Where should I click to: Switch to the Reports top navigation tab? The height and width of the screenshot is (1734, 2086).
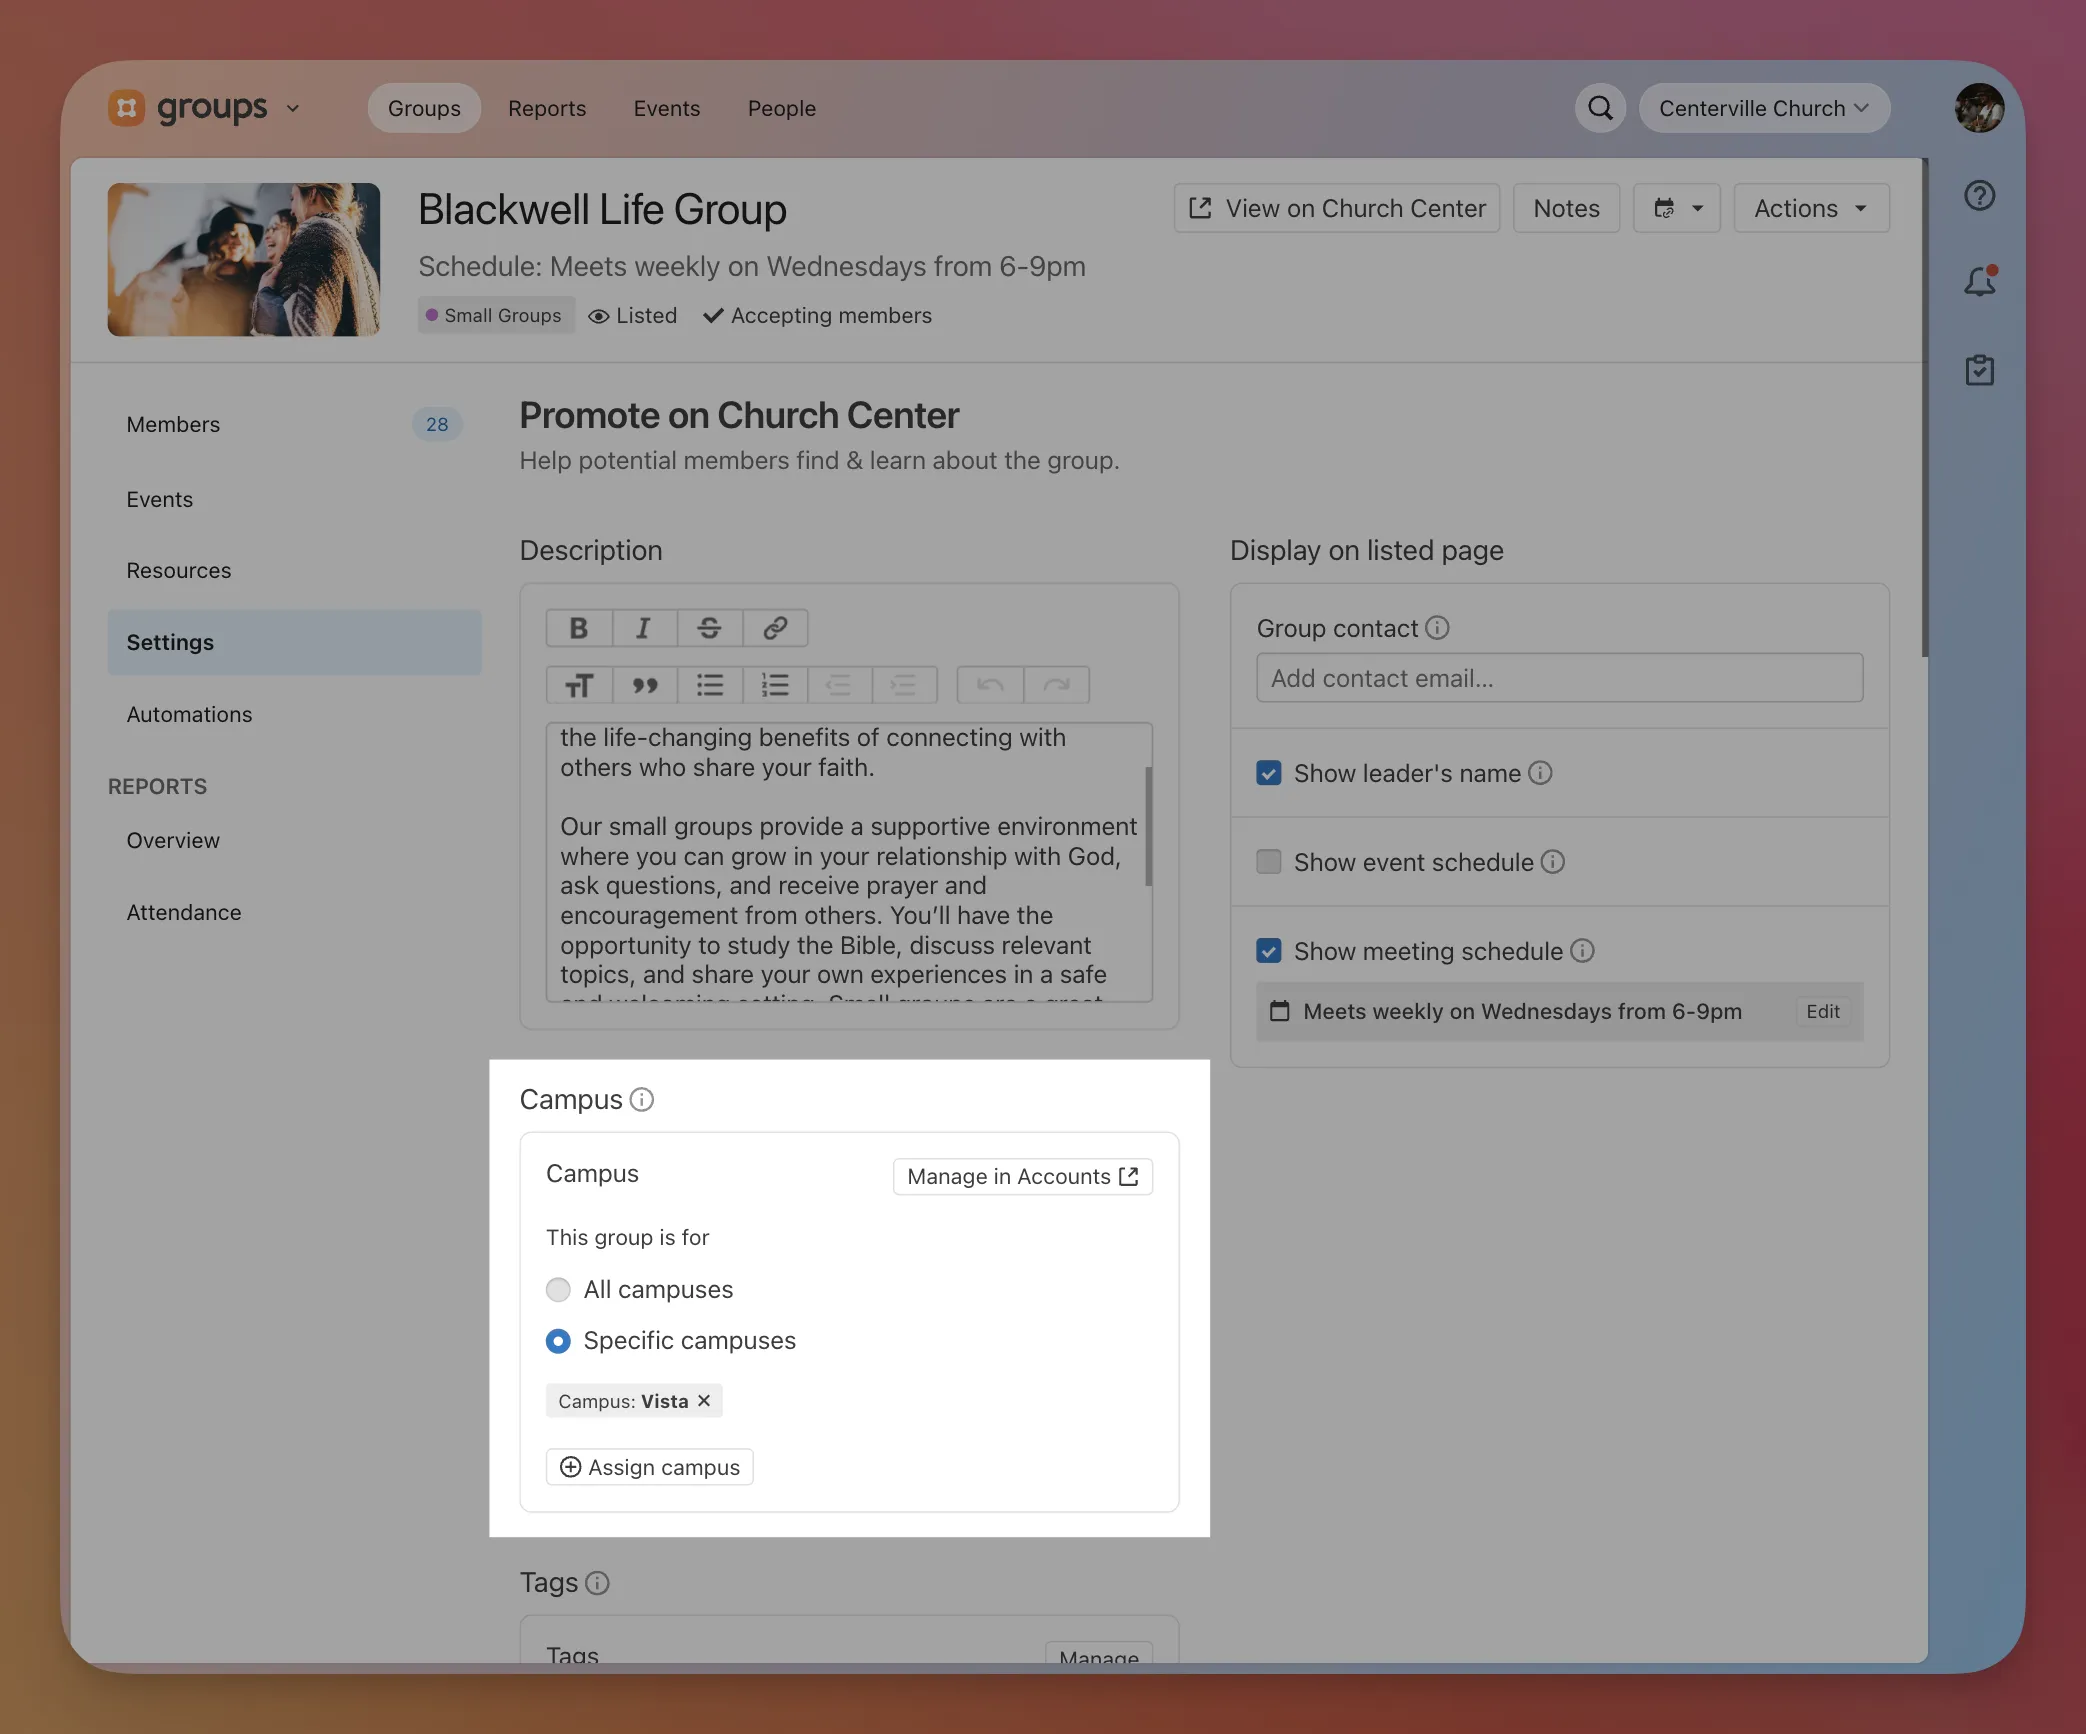pyautogui.click(x=546, y=108)
